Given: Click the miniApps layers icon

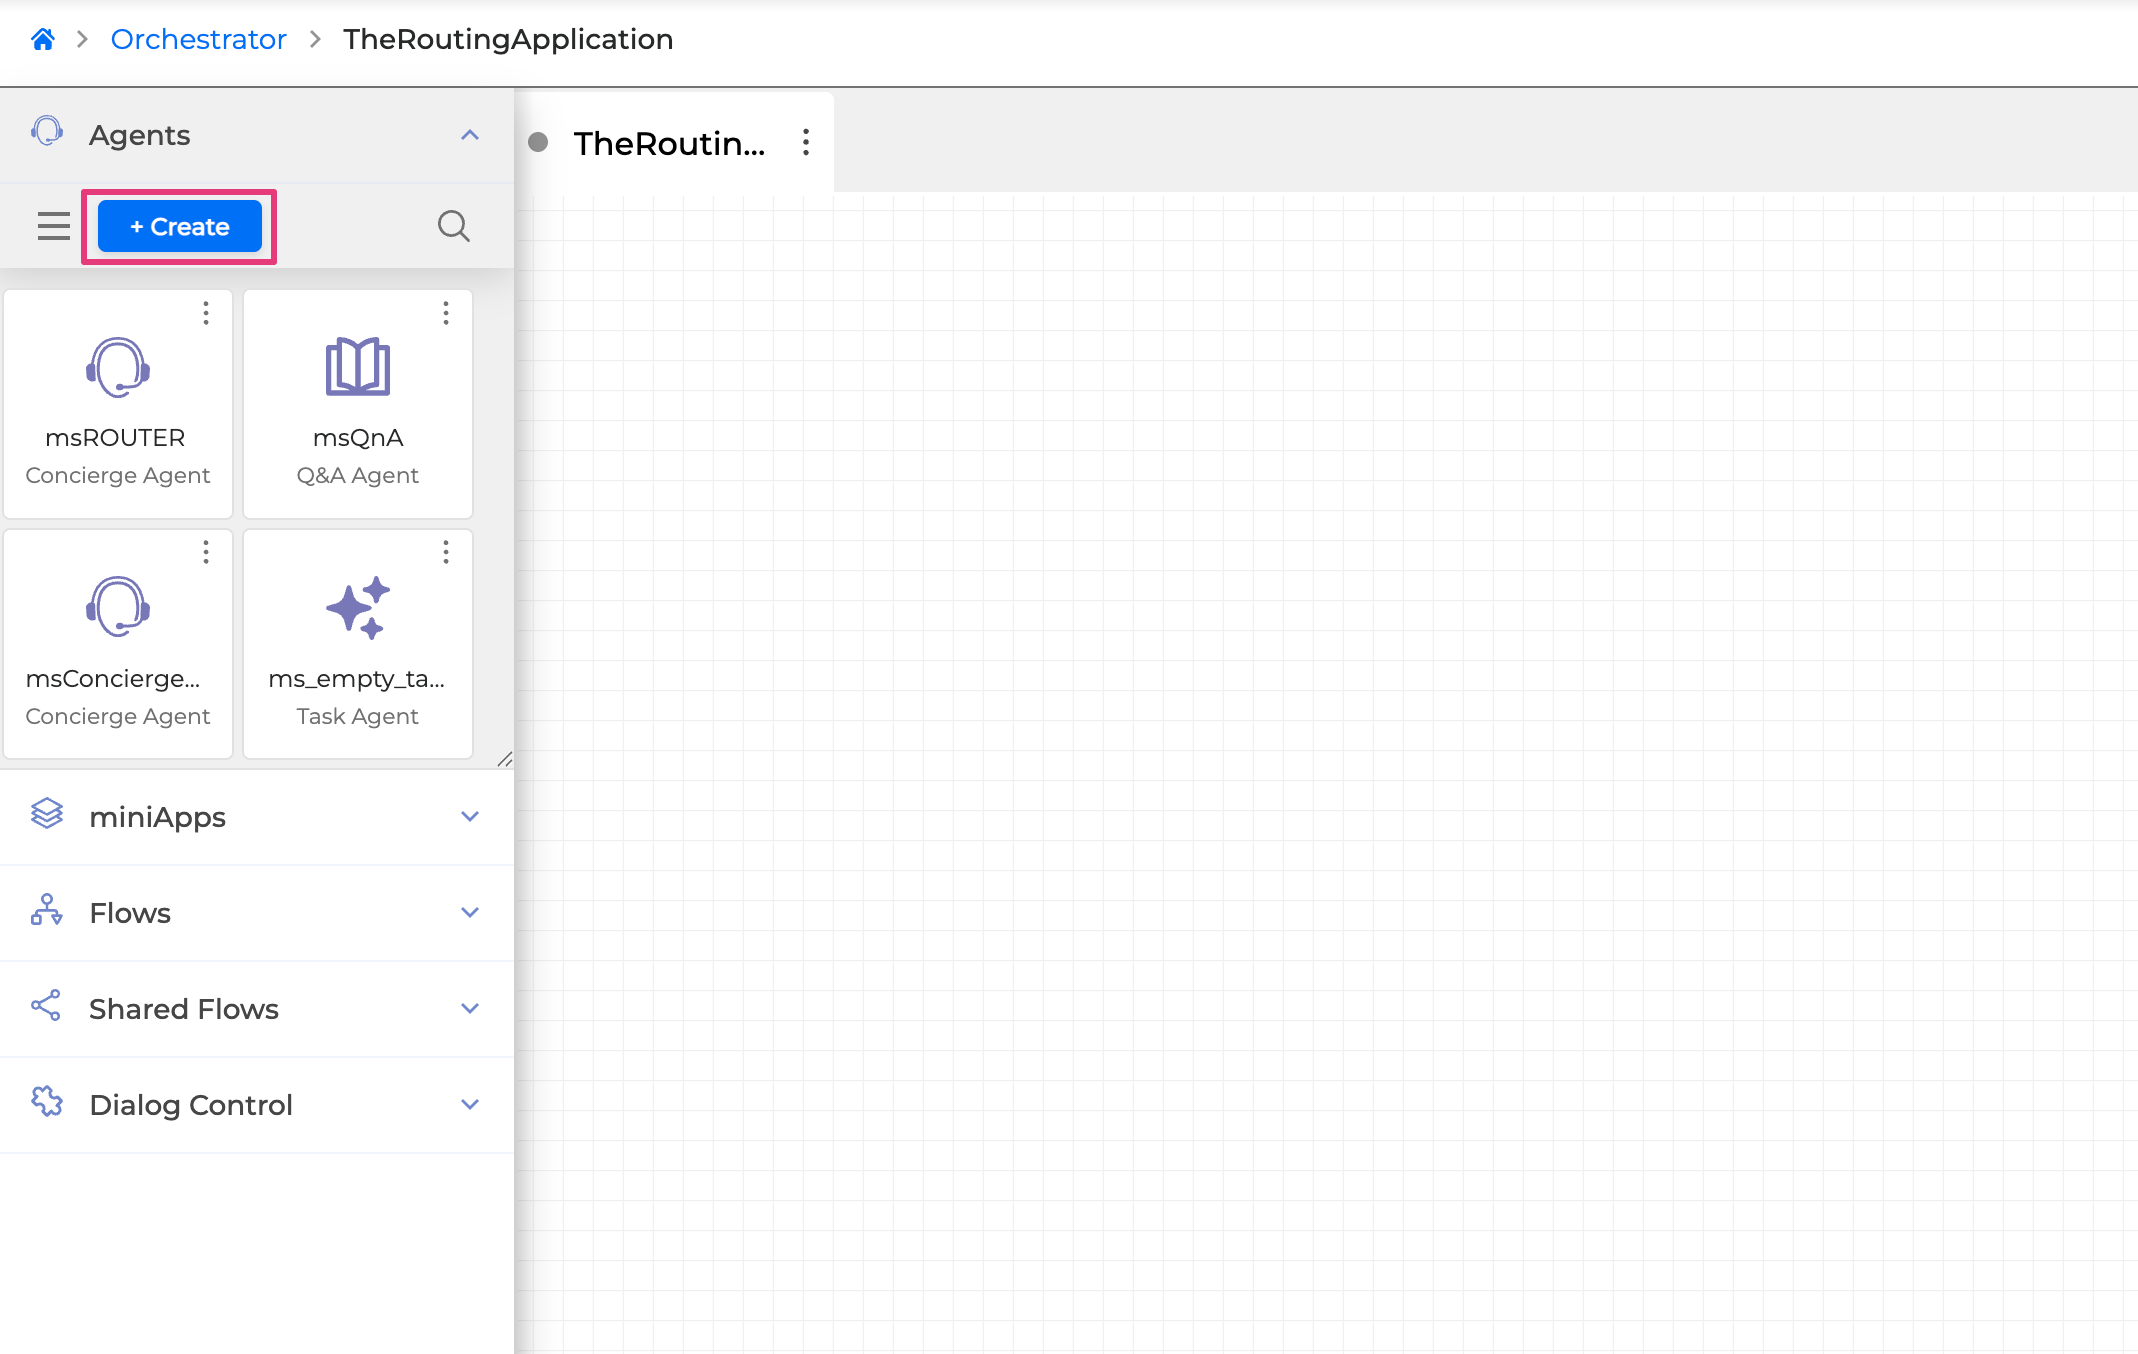Looking at the screenshot, I should point(47,814).
